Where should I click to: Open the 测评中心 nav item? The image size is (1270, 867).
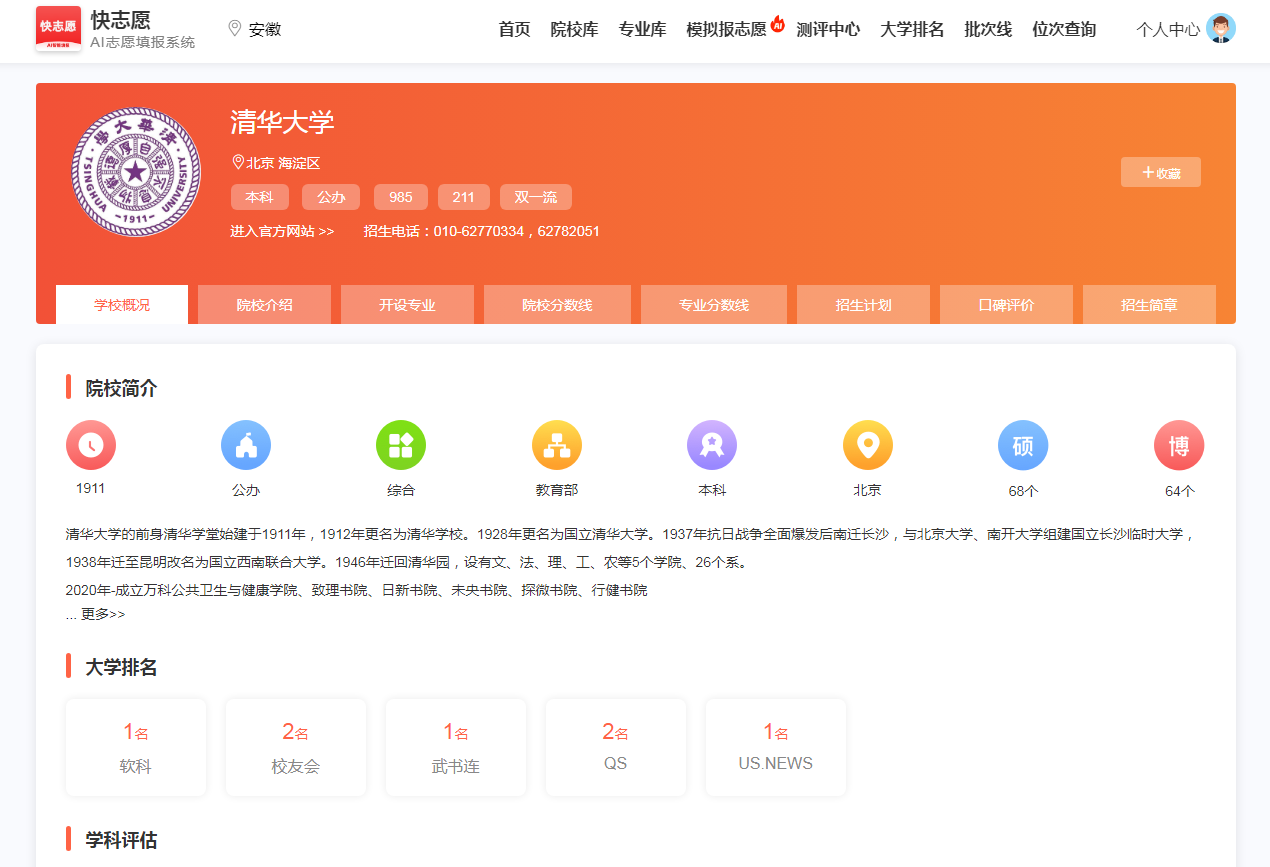[828, 29]
